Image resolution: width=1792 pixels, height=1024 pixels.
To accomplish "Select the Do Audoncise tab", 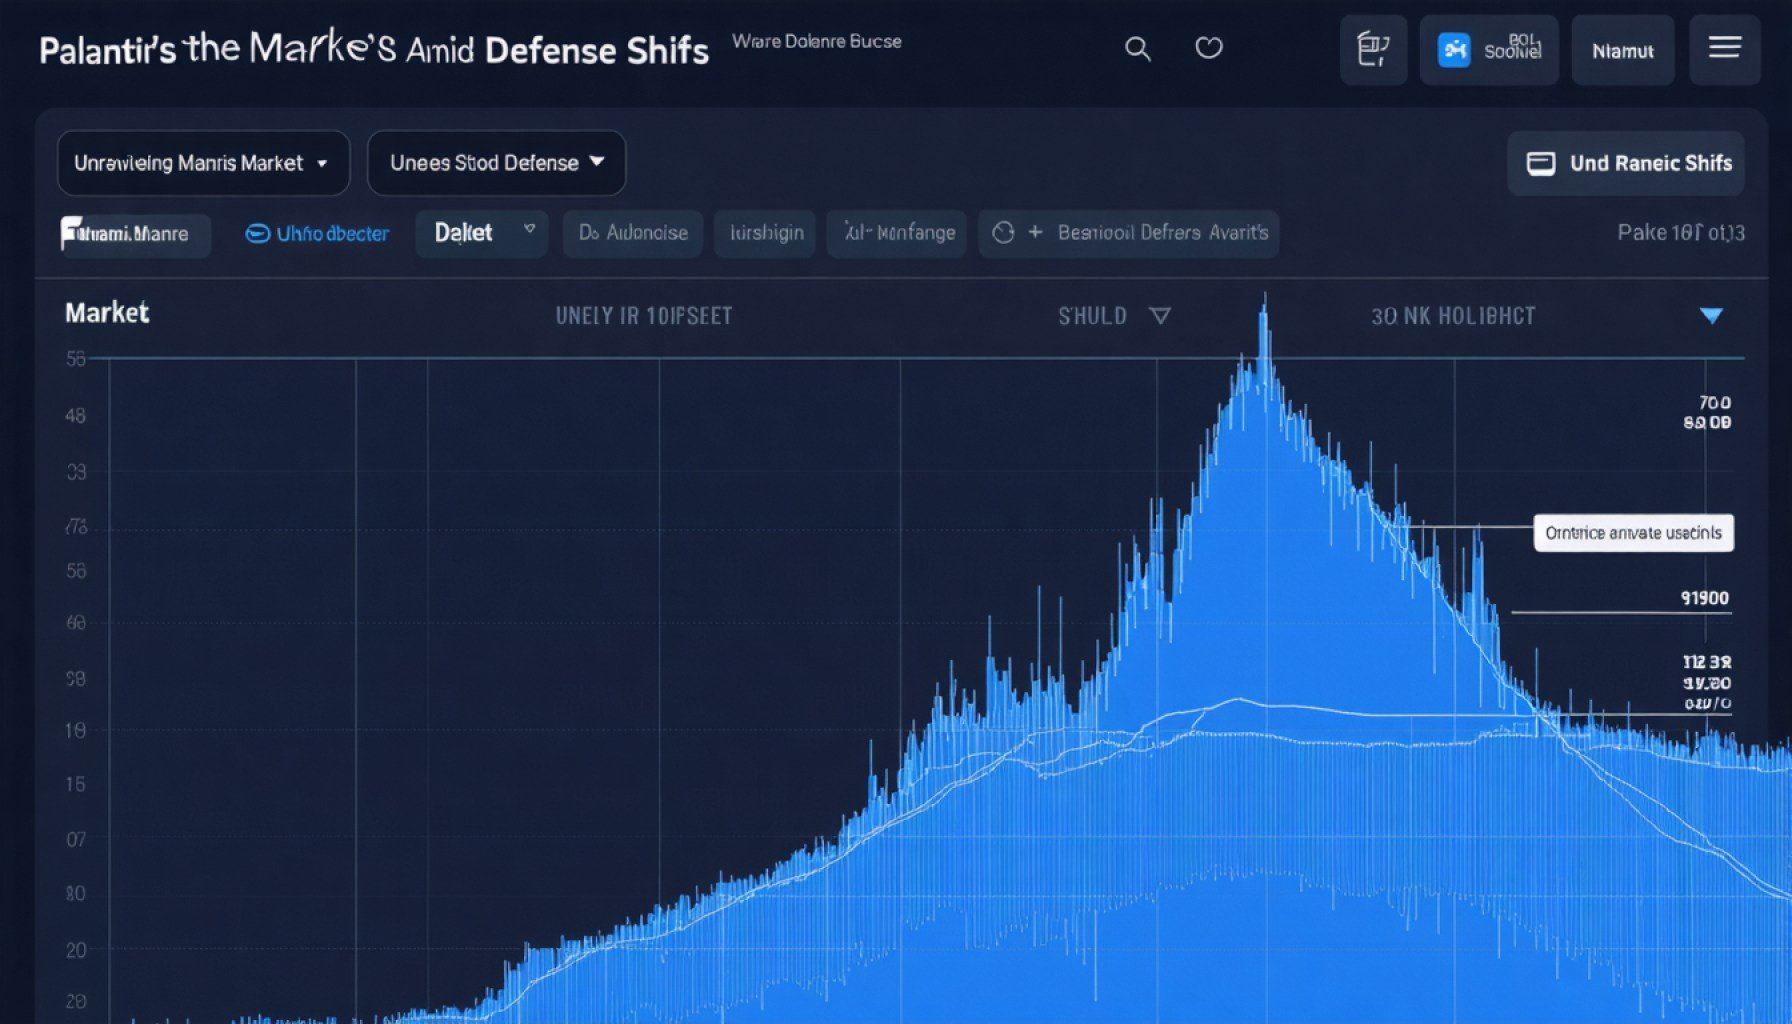I will tap(633, 234).
